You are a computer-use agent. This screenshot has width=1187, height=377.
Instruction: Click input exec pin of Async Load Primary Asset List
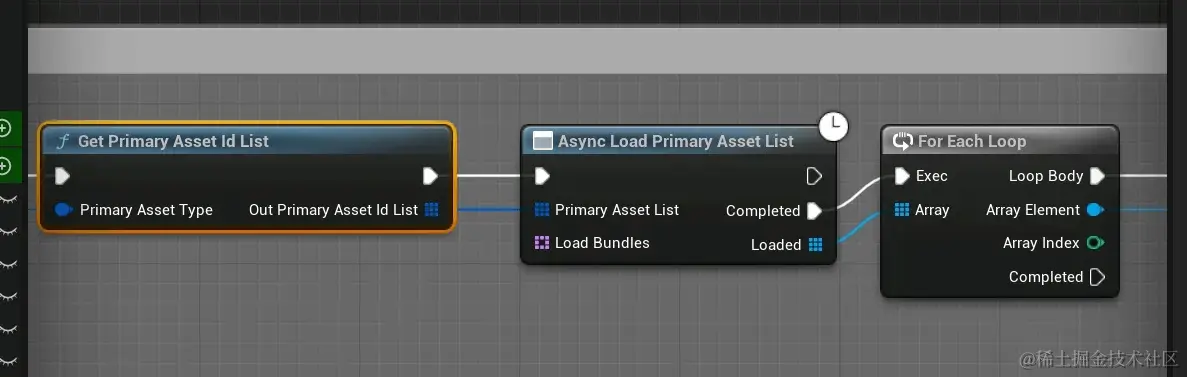(542, 176)
